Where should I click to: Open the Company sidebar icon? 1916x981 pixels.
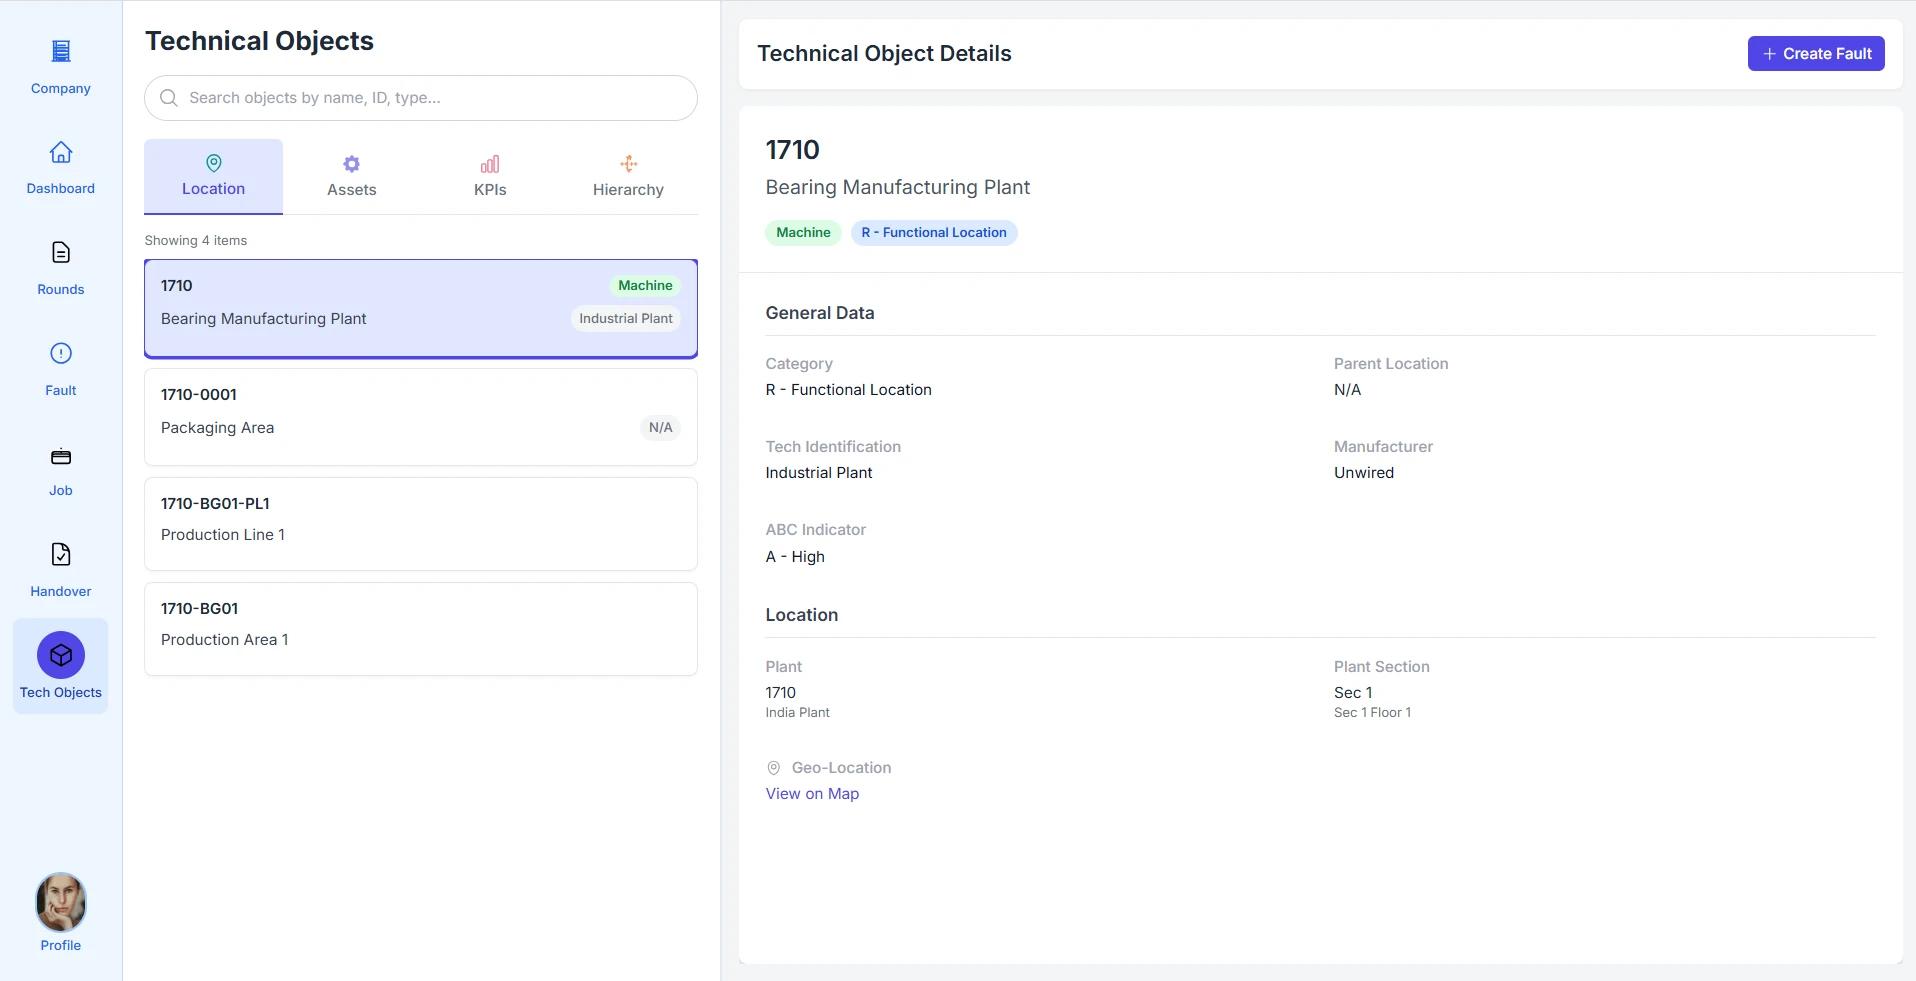(61, 51)
